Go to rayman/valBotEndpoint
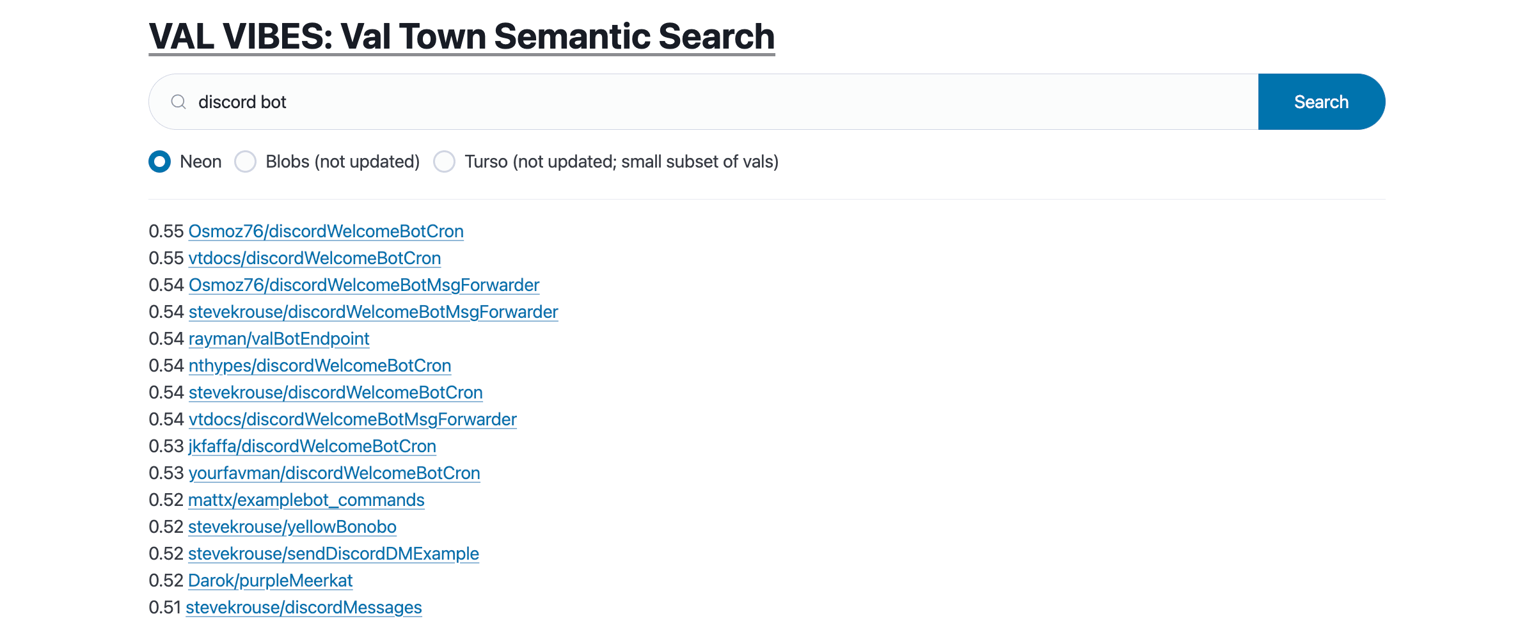The height and width of the screenshot is (623, 1520). [279, 339]
